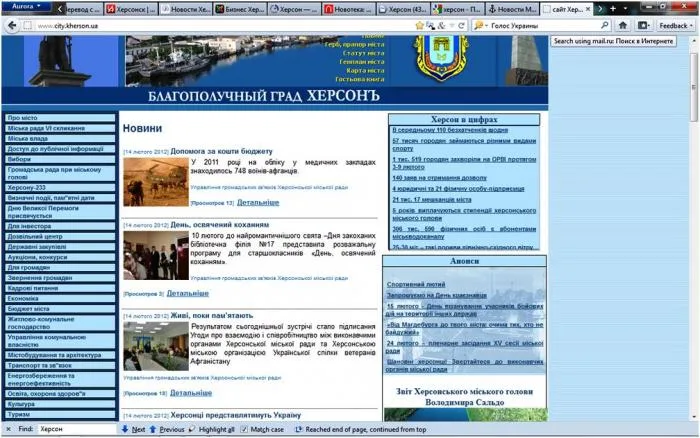The height and width of the screenshot is (438, 700).
Task: Click the Previous find result arrow
Action: 167,429
